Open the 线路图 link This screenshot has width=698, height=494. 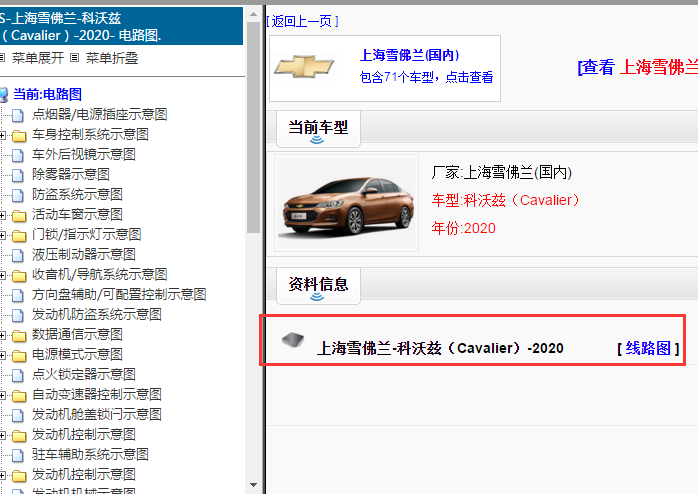[x=648, y=348]
